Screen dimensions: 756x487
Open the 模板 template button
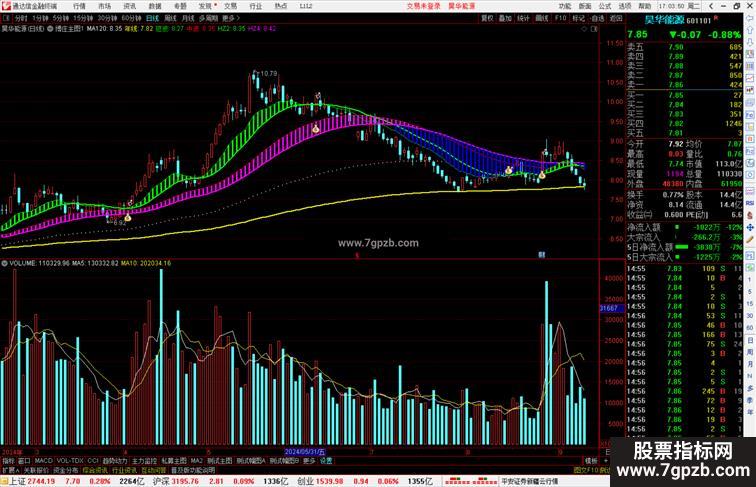point(591,461)
